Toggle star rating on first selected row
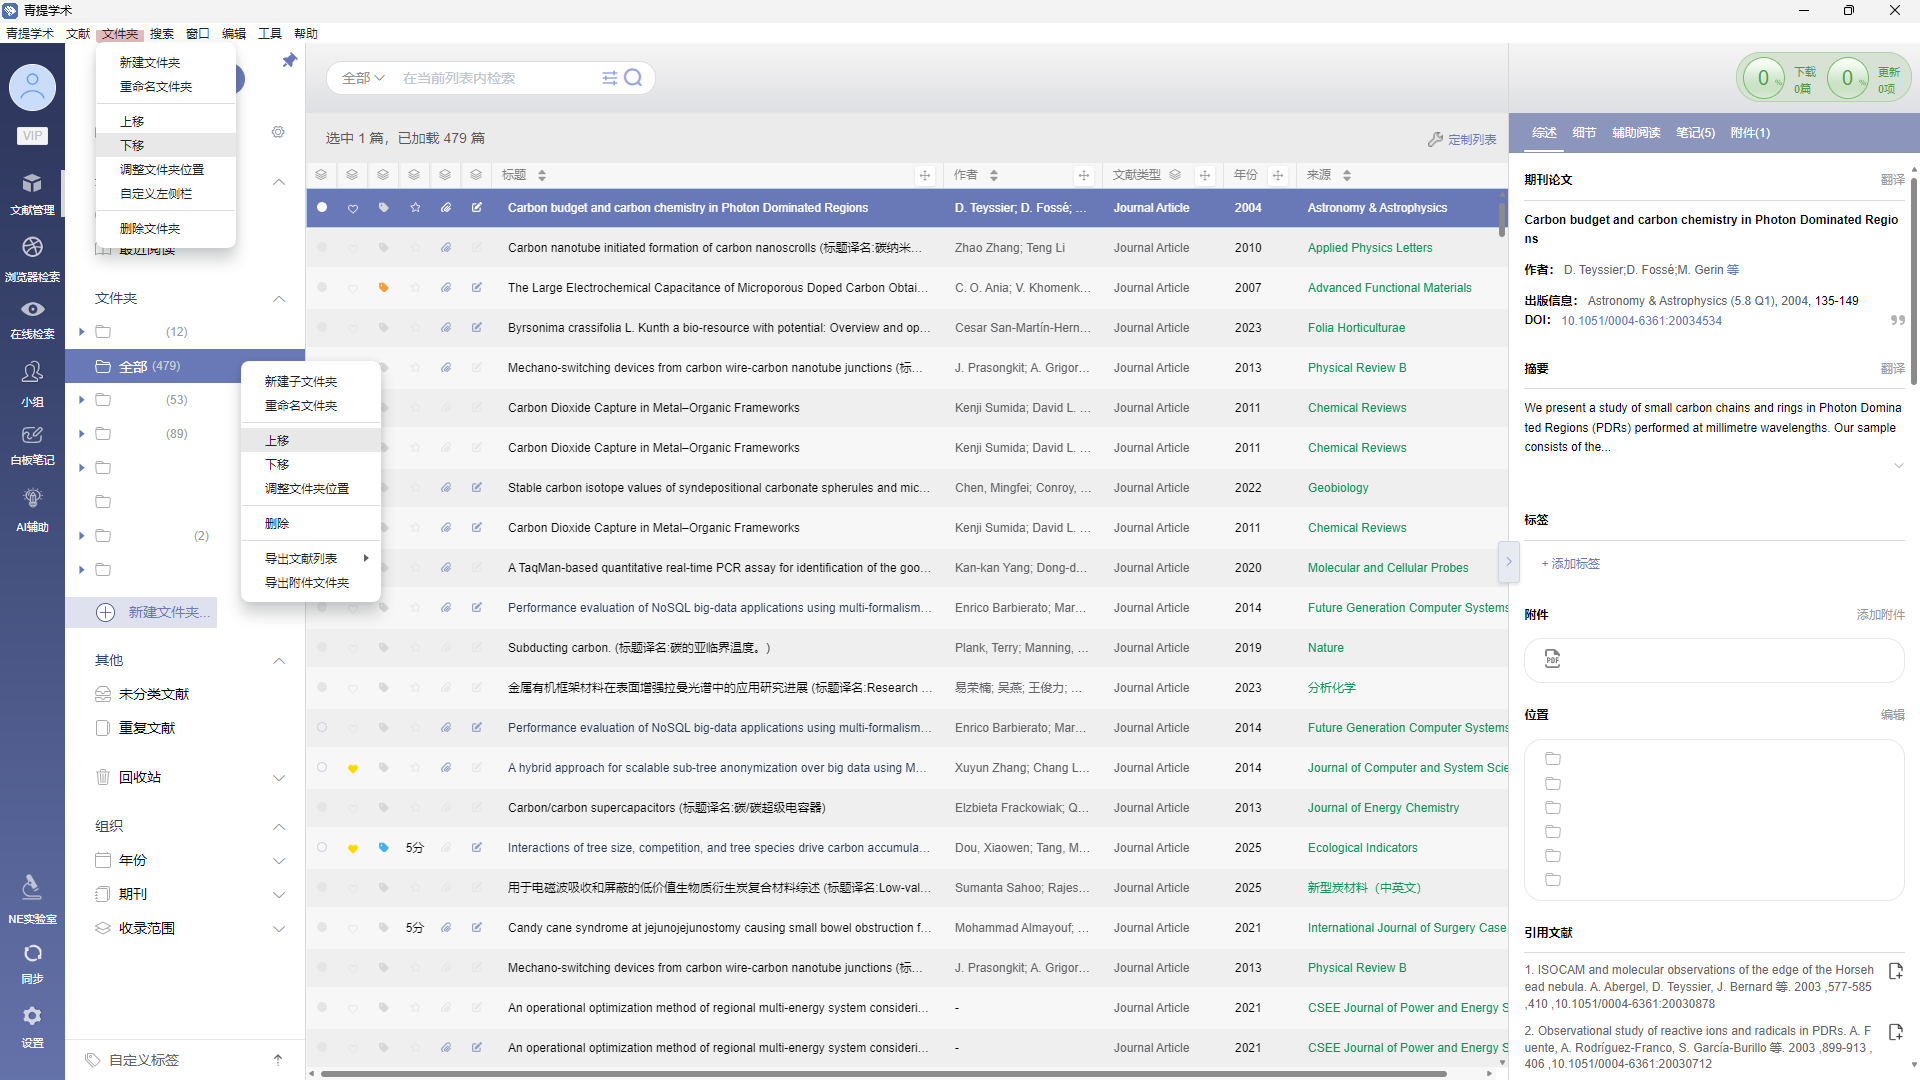Viewport: 1920px width, 1080px height. [x=415, y=208]
